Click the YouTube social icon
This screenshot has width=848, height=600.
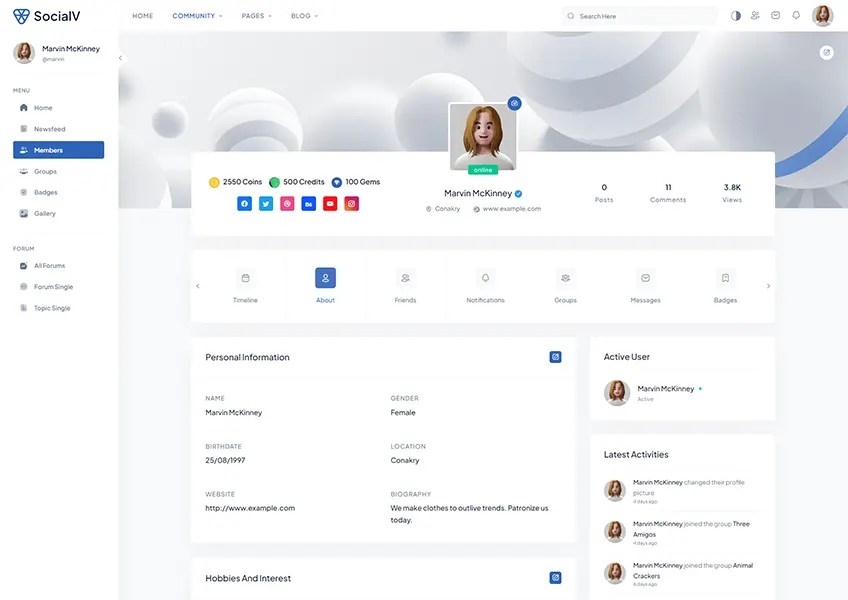tap(330, 203)
